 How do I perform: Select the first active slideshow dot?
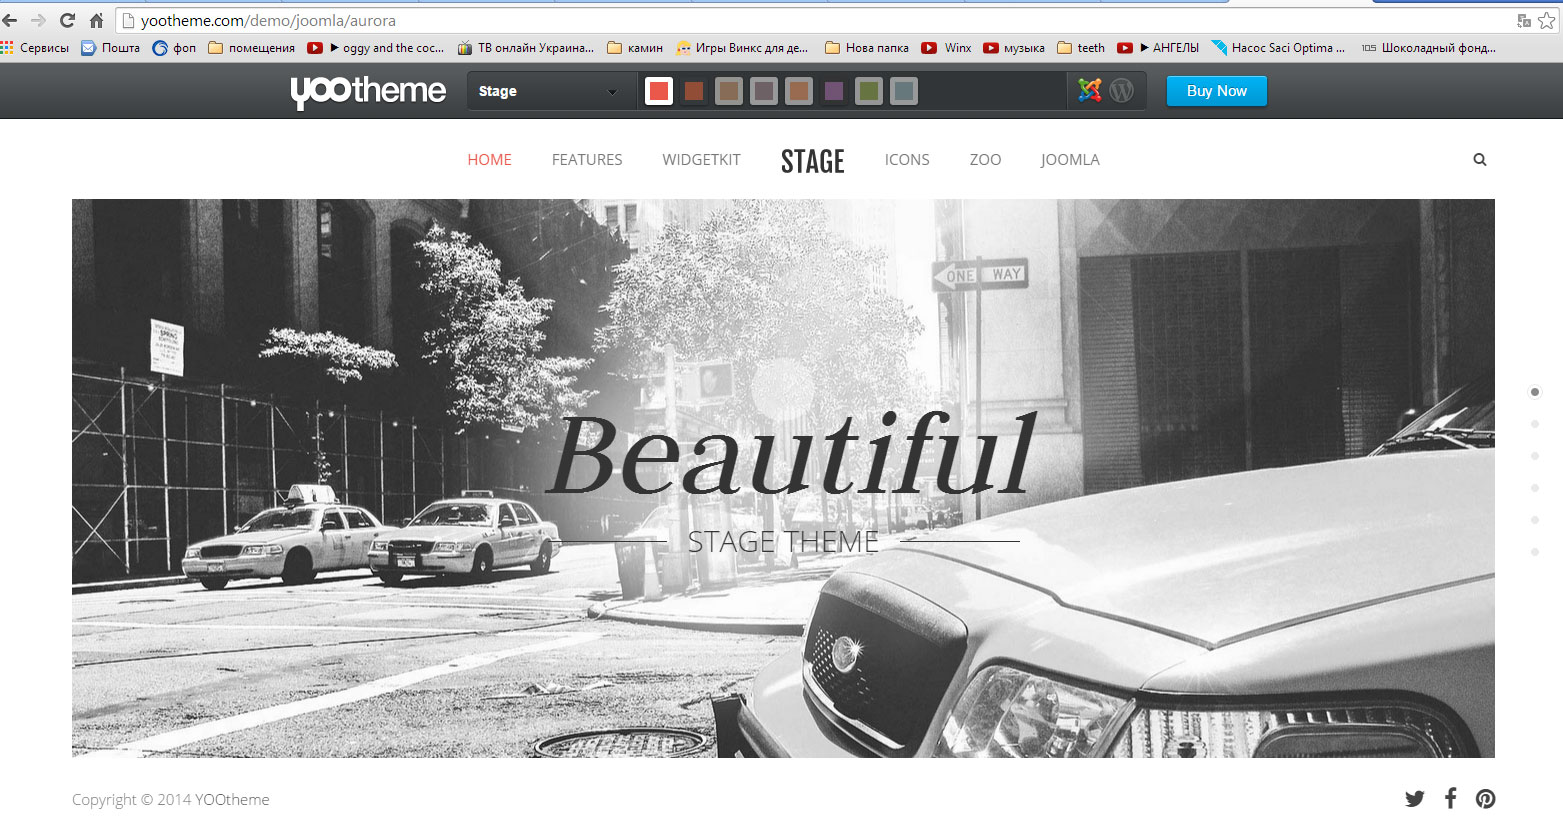1535,392
